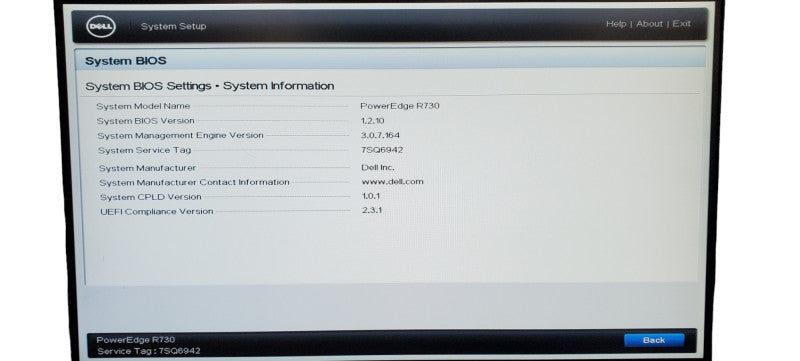Select the UEFI Compliance Version label
Viewport: 800px width, 361px height.
(x=157, y=212)
